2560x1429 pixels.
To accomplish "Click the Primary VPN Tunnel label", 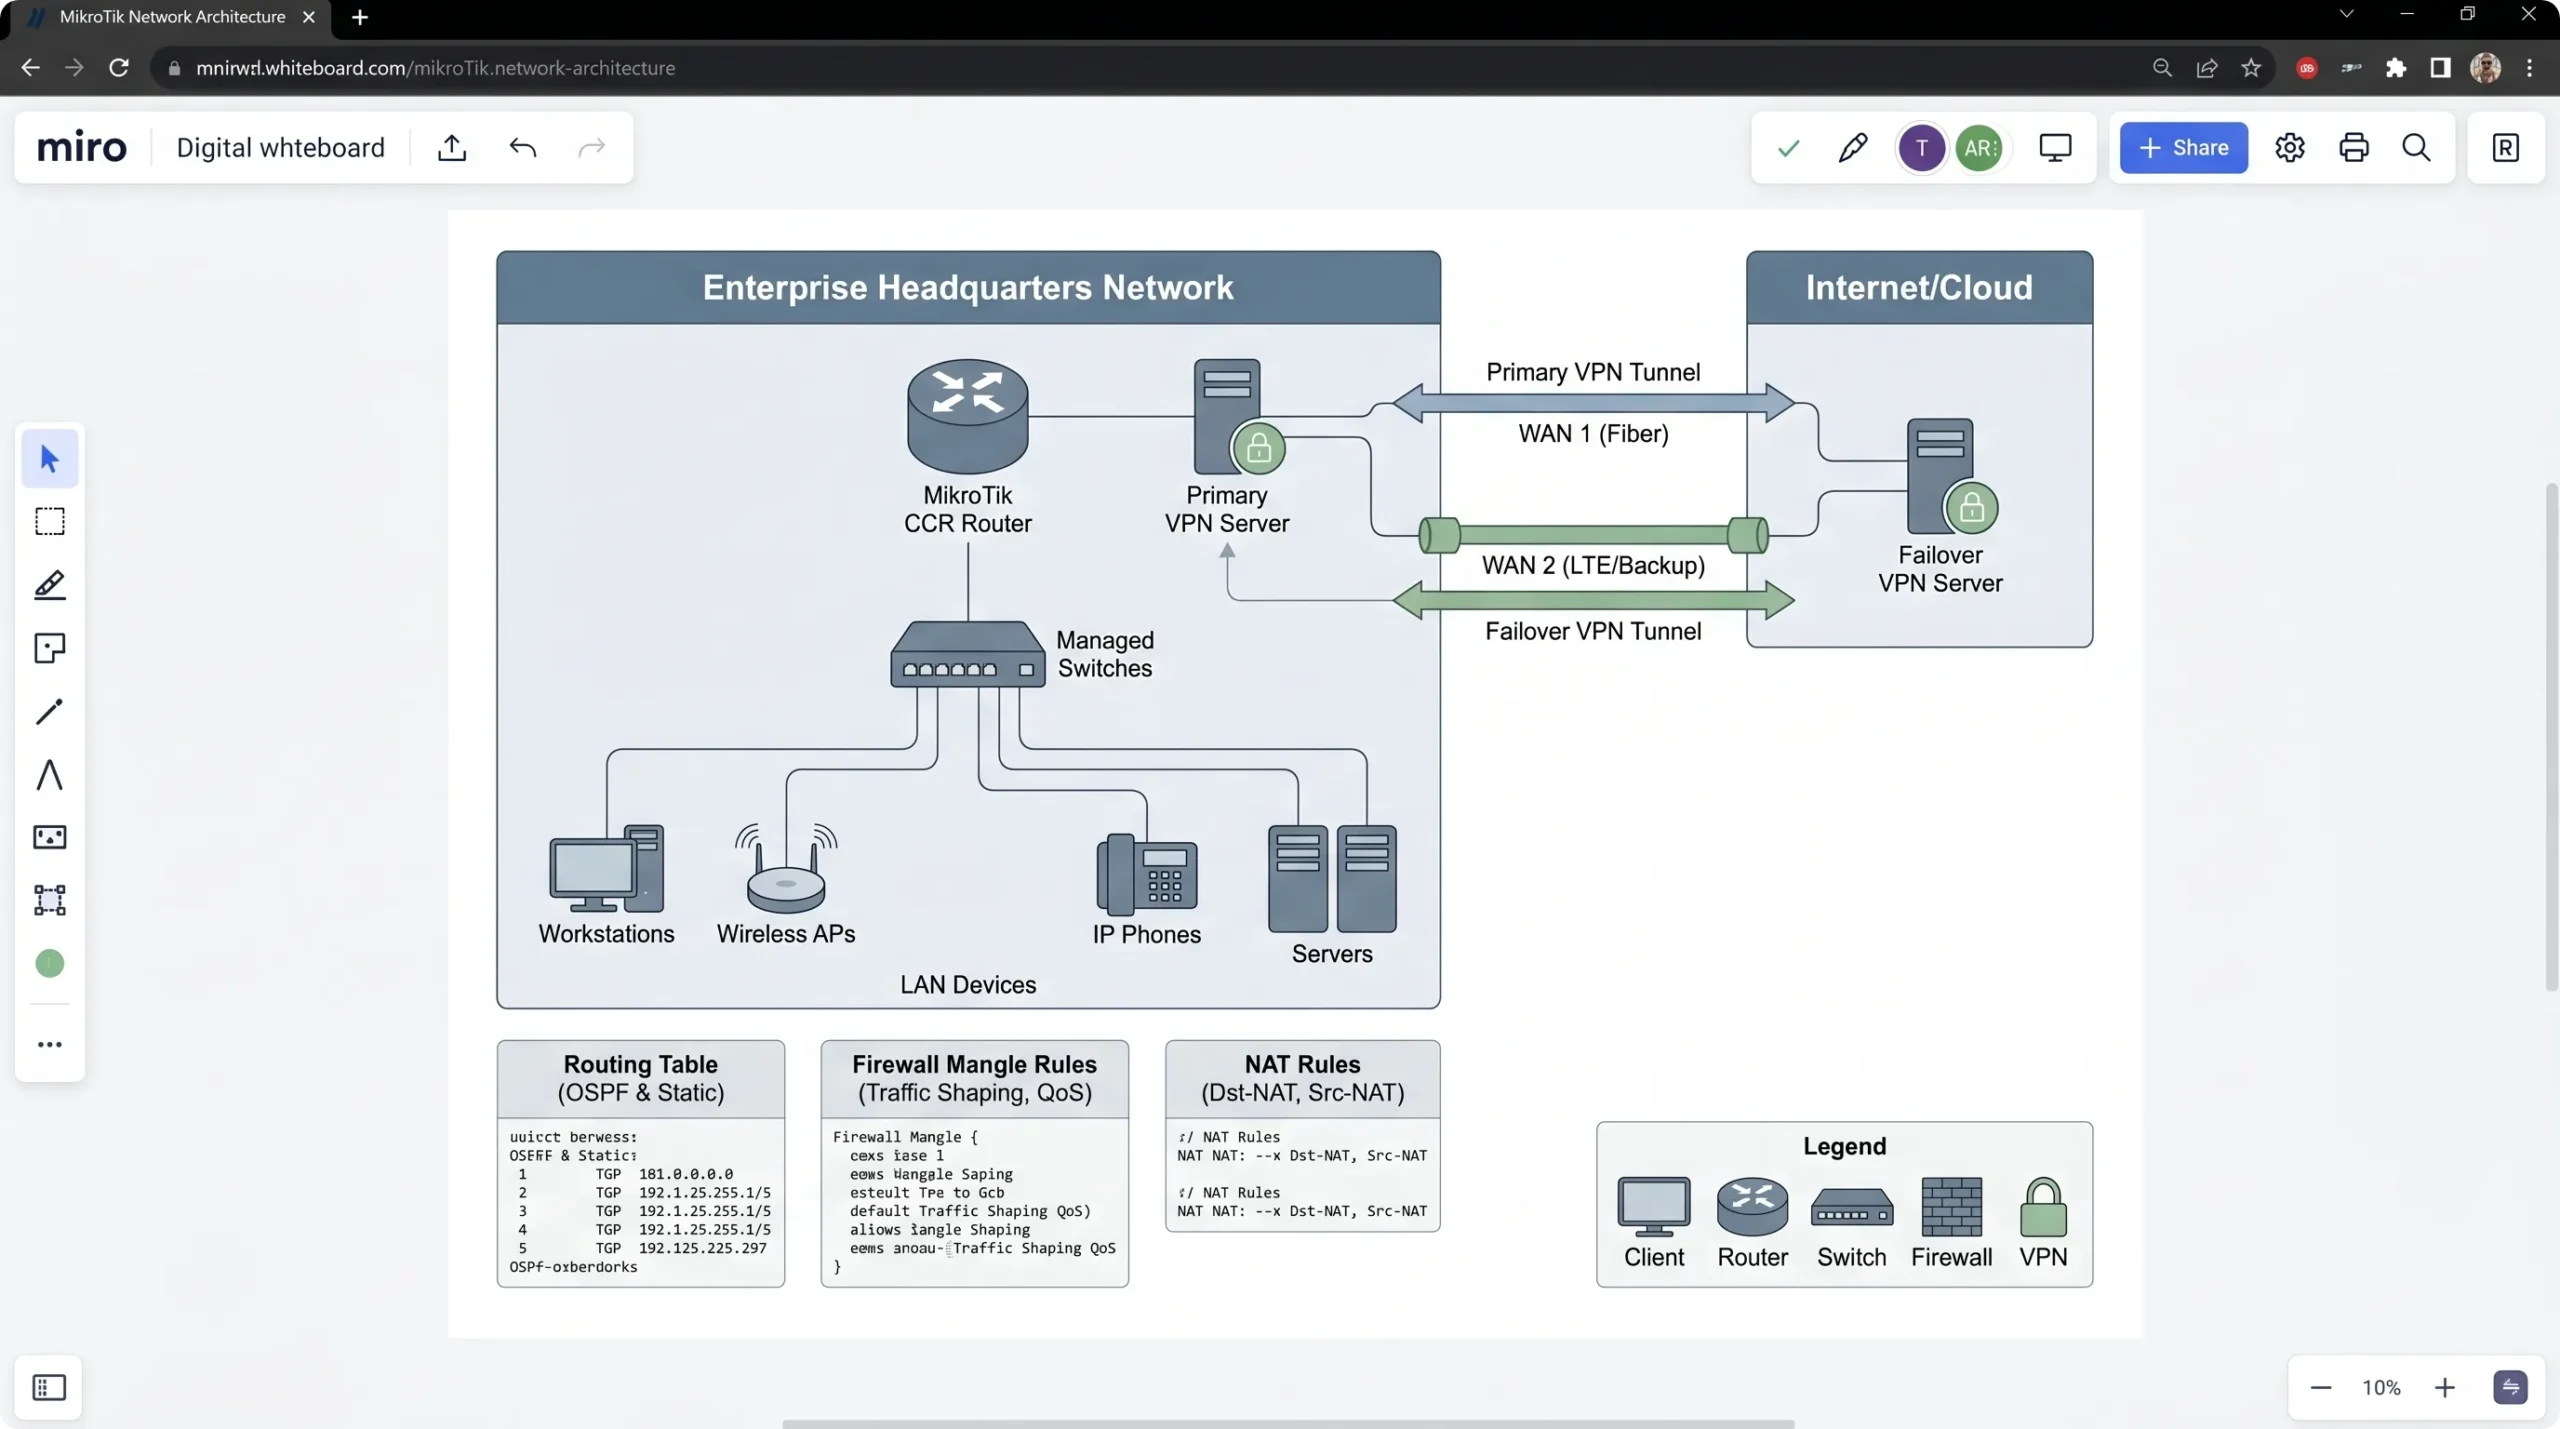I will point(1593,372).
